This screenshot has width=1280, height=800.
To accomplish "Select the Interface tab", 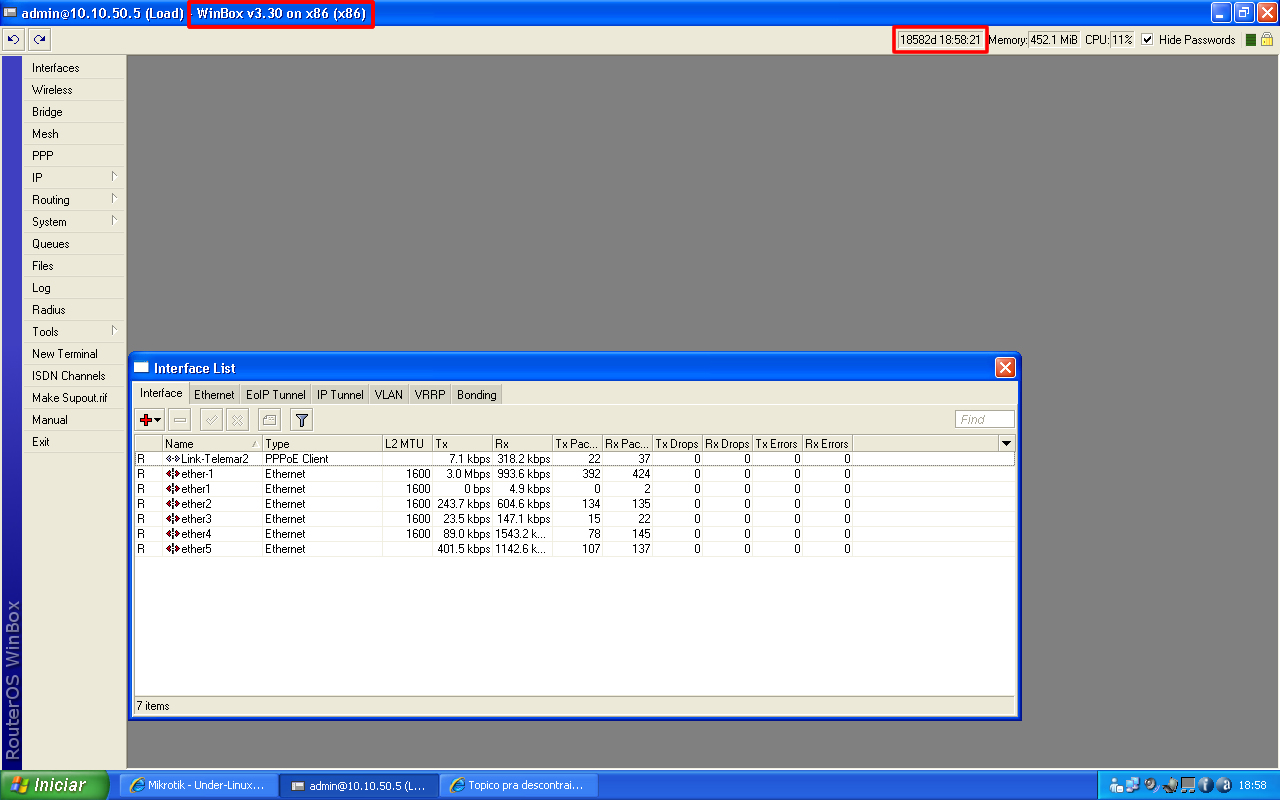I will pyautogui.click(x=161, y=393).
